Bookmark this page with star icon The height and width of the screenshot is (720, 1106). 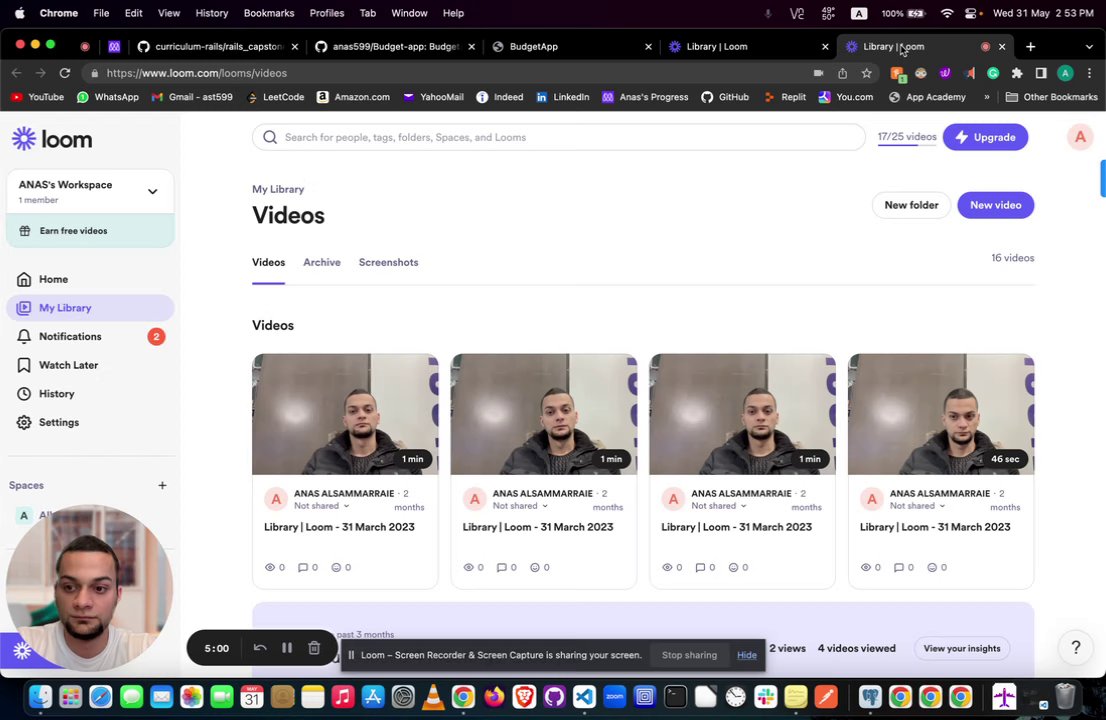(x=866, y=73)
